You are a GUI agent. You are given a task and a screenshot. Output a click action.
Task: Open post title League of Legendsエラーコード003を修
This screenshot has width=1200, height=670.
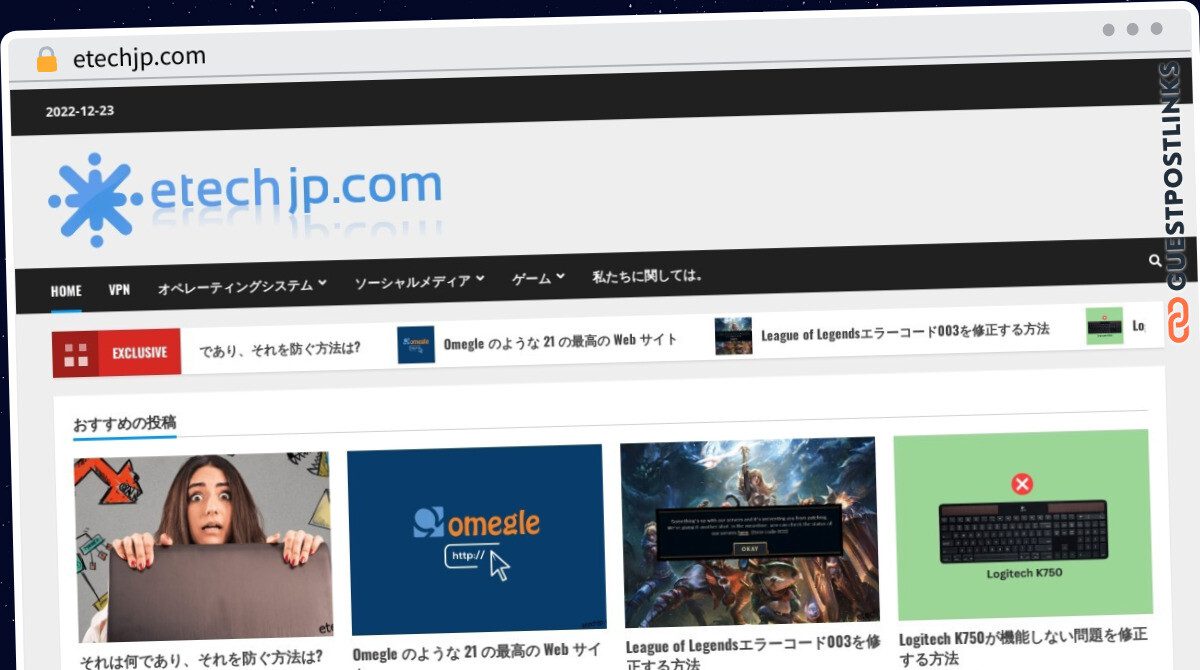753,644
